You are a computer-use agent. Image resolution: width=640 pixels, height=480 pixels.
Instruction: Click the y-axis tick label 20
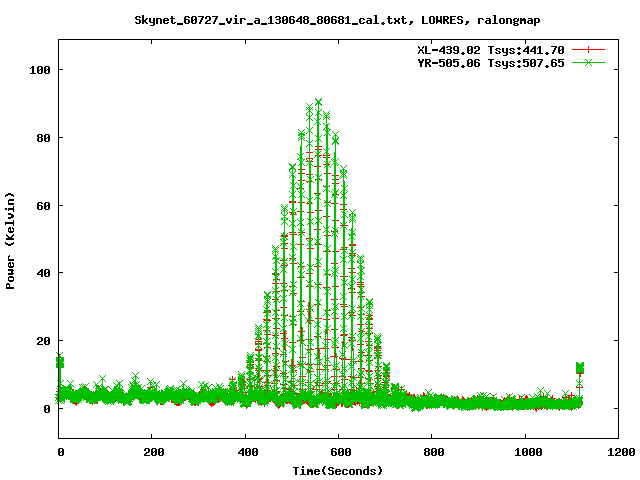(43, 341)
